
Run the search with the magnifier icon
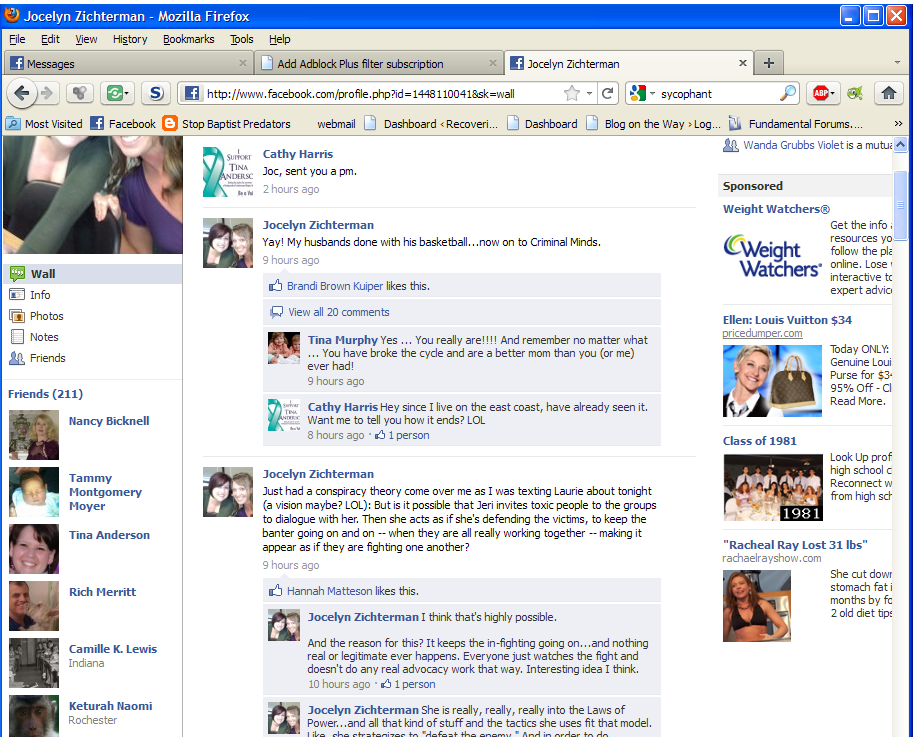787,93
